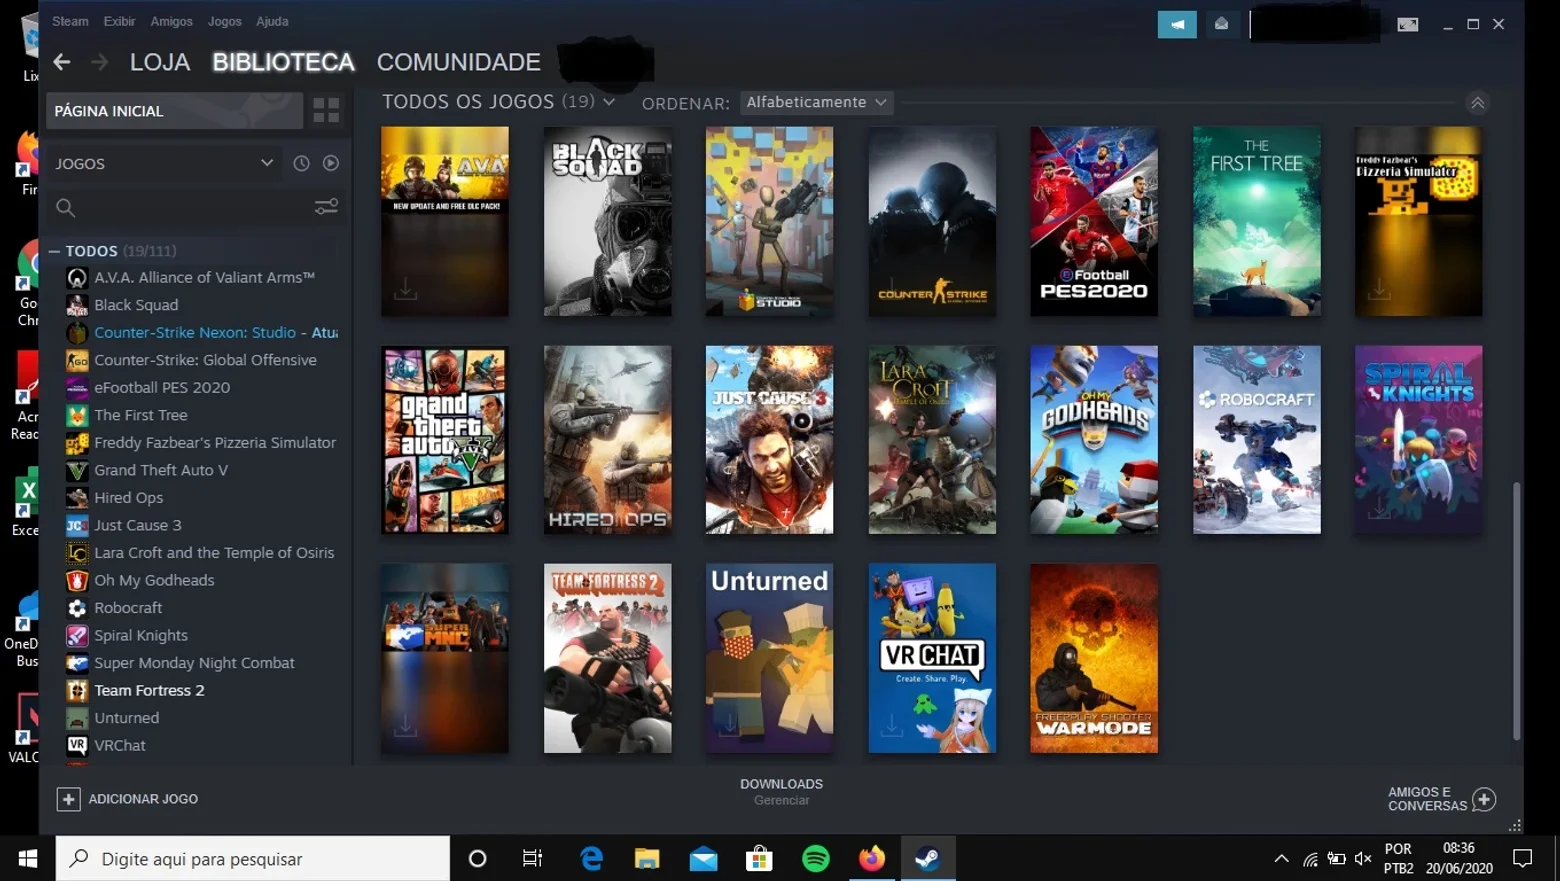Select Freddy Fazbear's Pizzeria Simulator in list
Viewport: 1560px width, 881px height.
[202, 442]
